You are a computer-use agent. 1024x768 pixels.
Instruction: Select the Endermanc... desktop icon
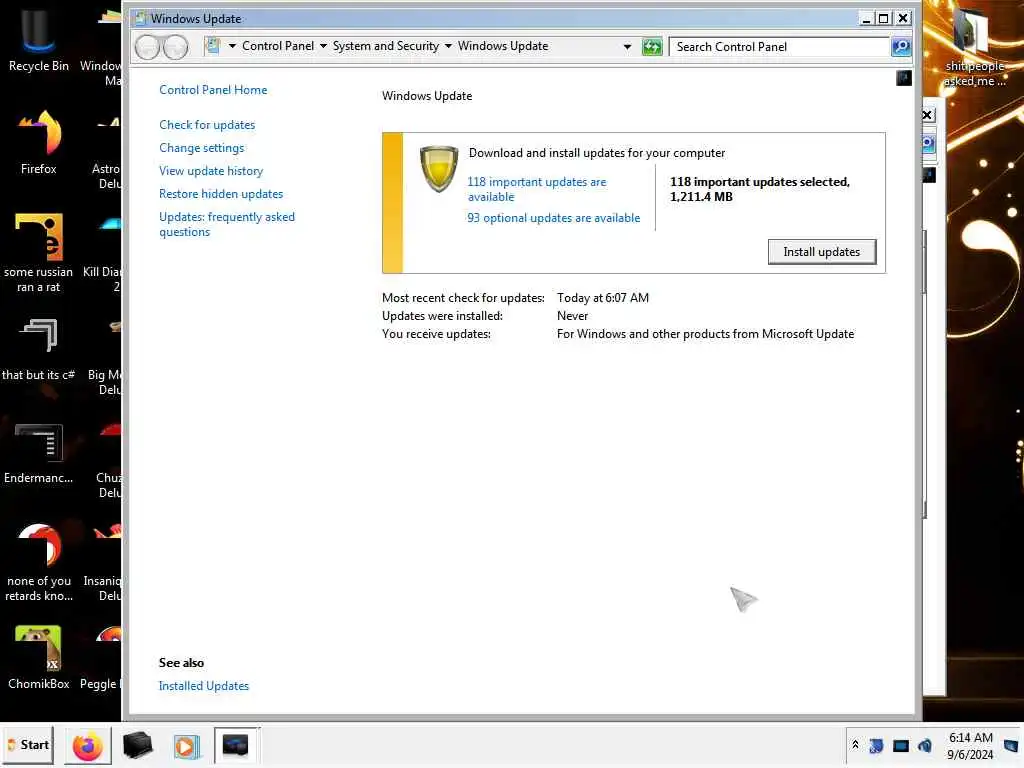[x=39, y=452]
